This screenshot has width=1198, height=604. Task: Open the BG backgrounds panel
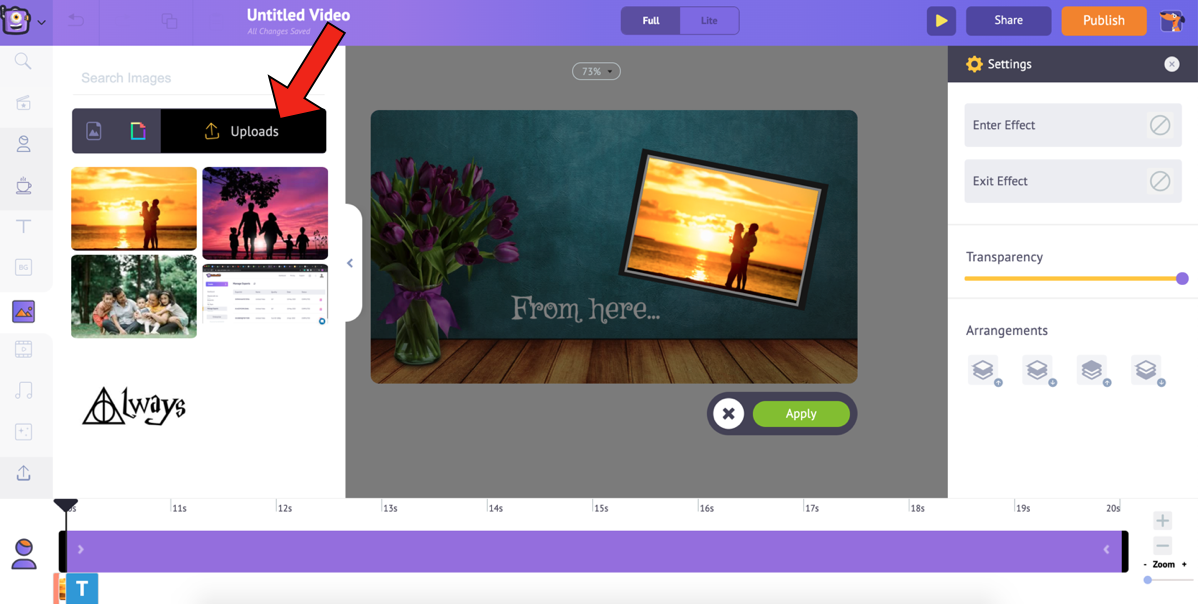pyautogui.click(x=23, y=267)
